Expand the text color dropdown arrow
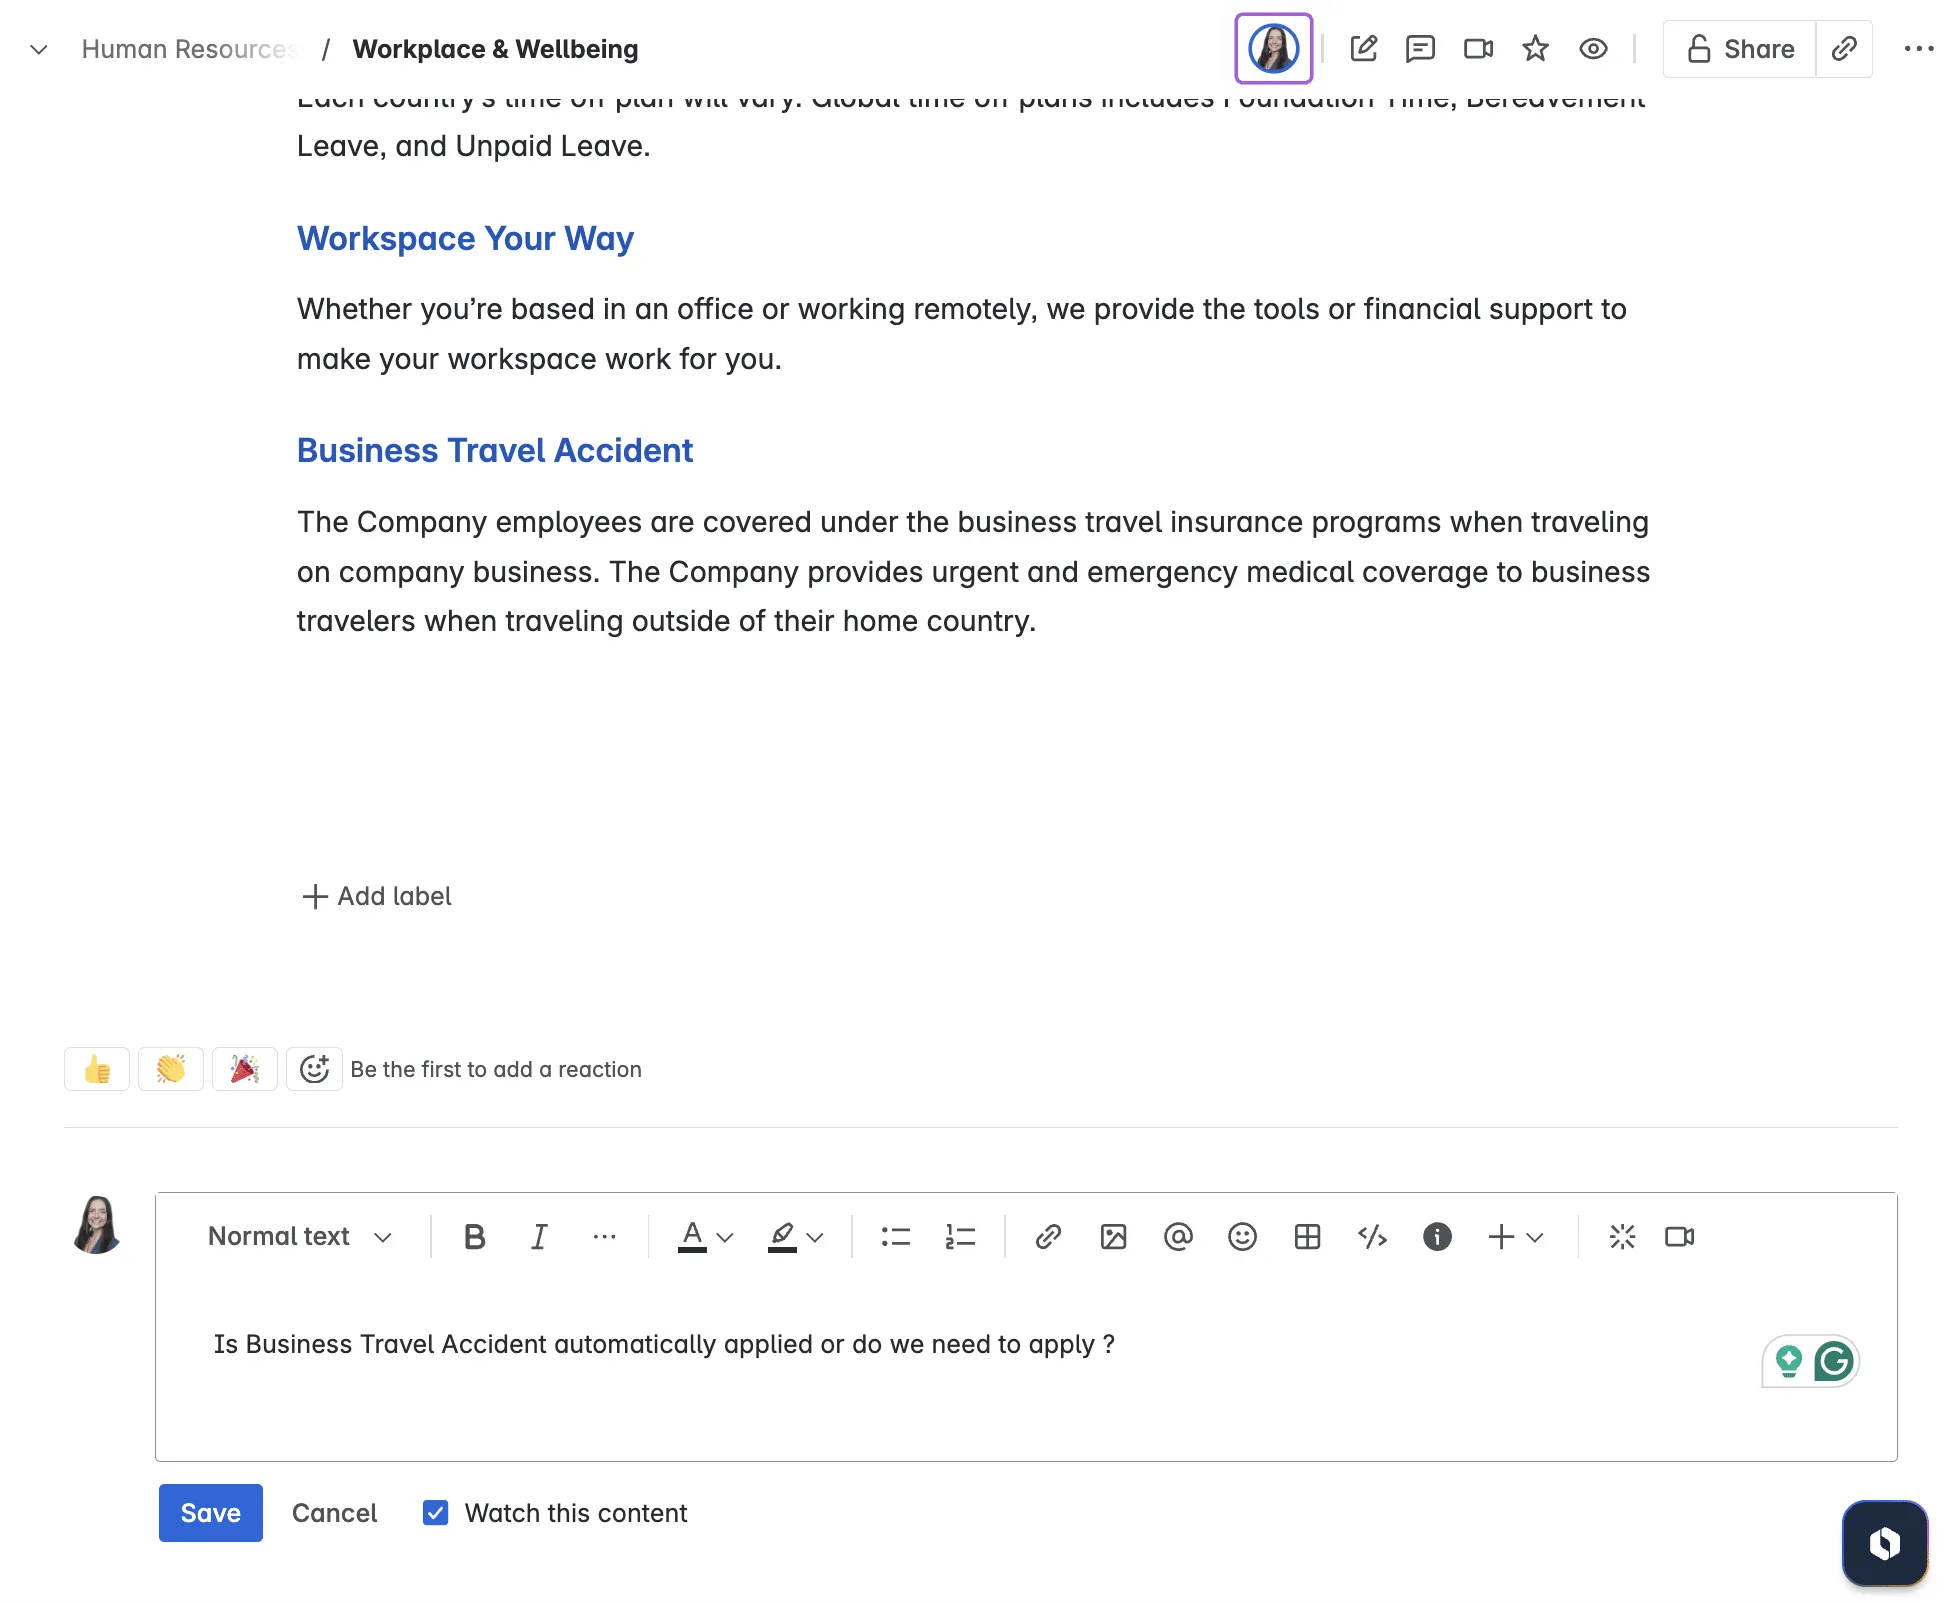Viewport: 1958px width, 1604px height. 726,1238
